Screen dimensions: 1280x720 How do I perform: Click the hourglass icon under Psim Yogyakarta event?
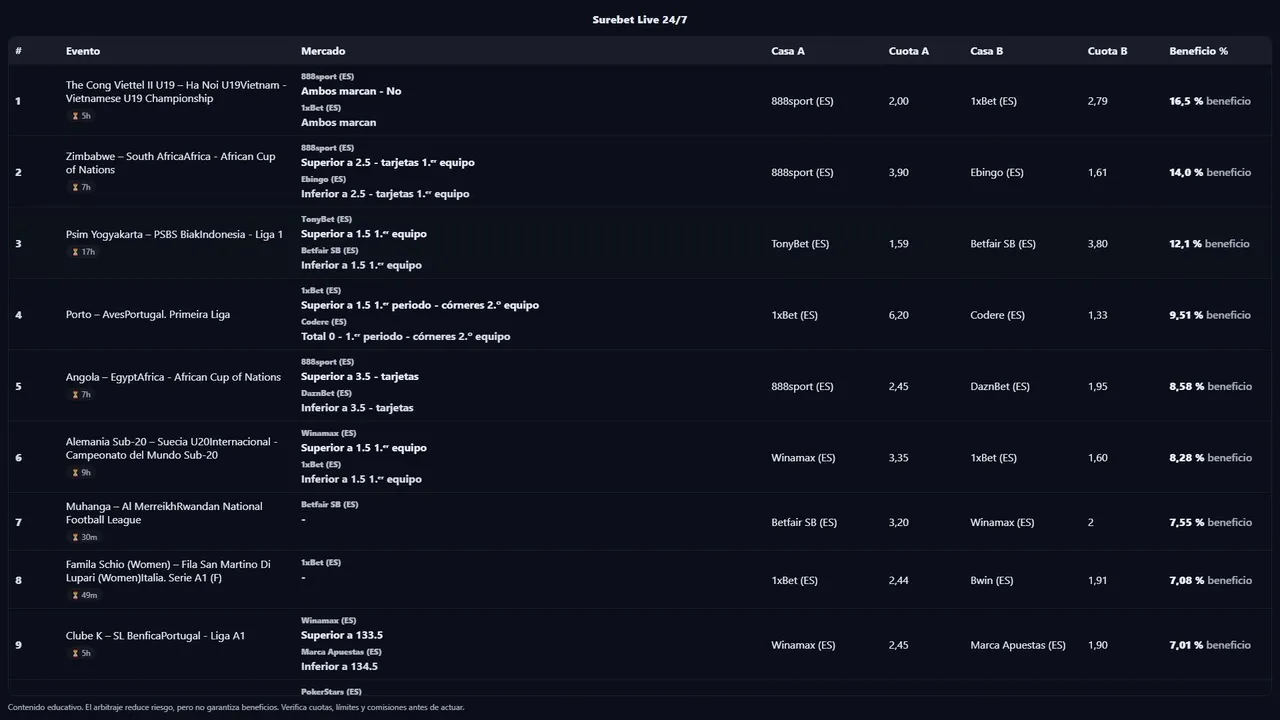click(x=75, y=252)
